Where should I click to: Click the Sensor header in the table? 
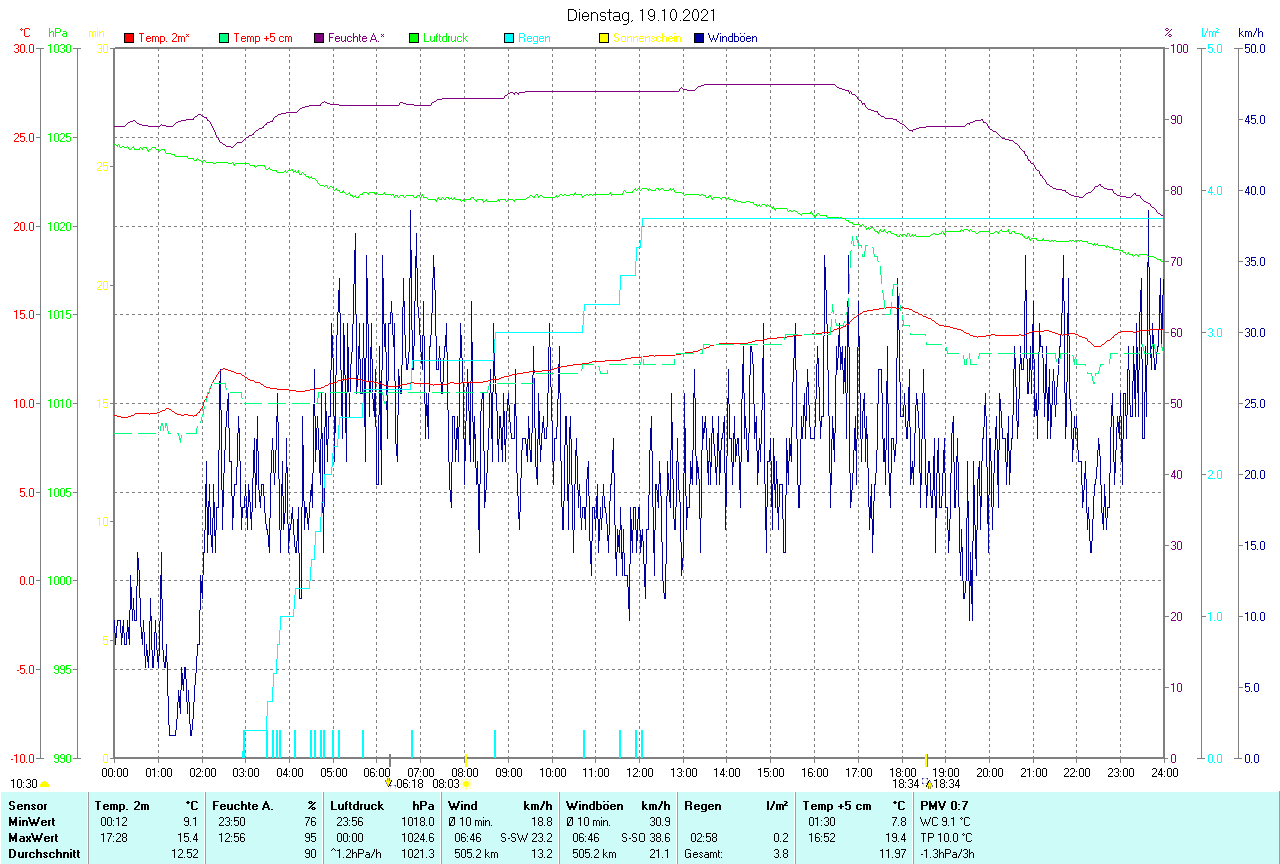26,805
